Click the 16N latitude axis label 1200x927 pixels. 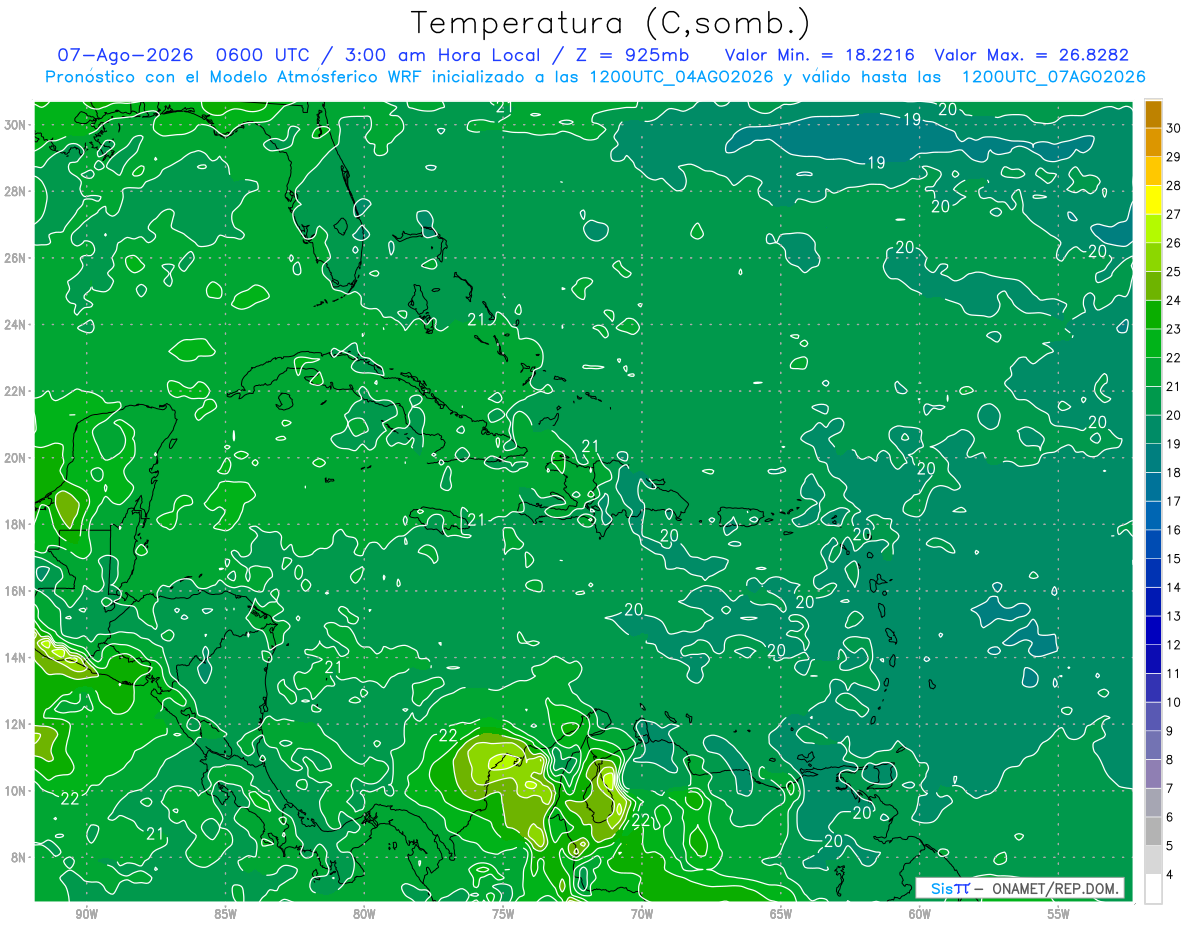pyautogui.click(x=17, y=591)
